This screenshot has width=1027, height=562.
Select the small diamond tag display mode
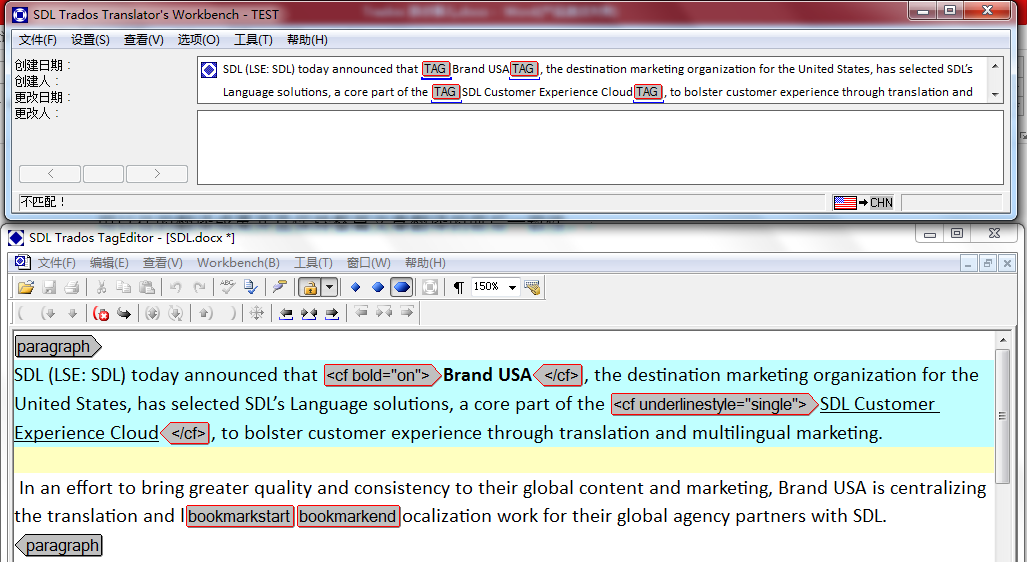pos(356,287)
